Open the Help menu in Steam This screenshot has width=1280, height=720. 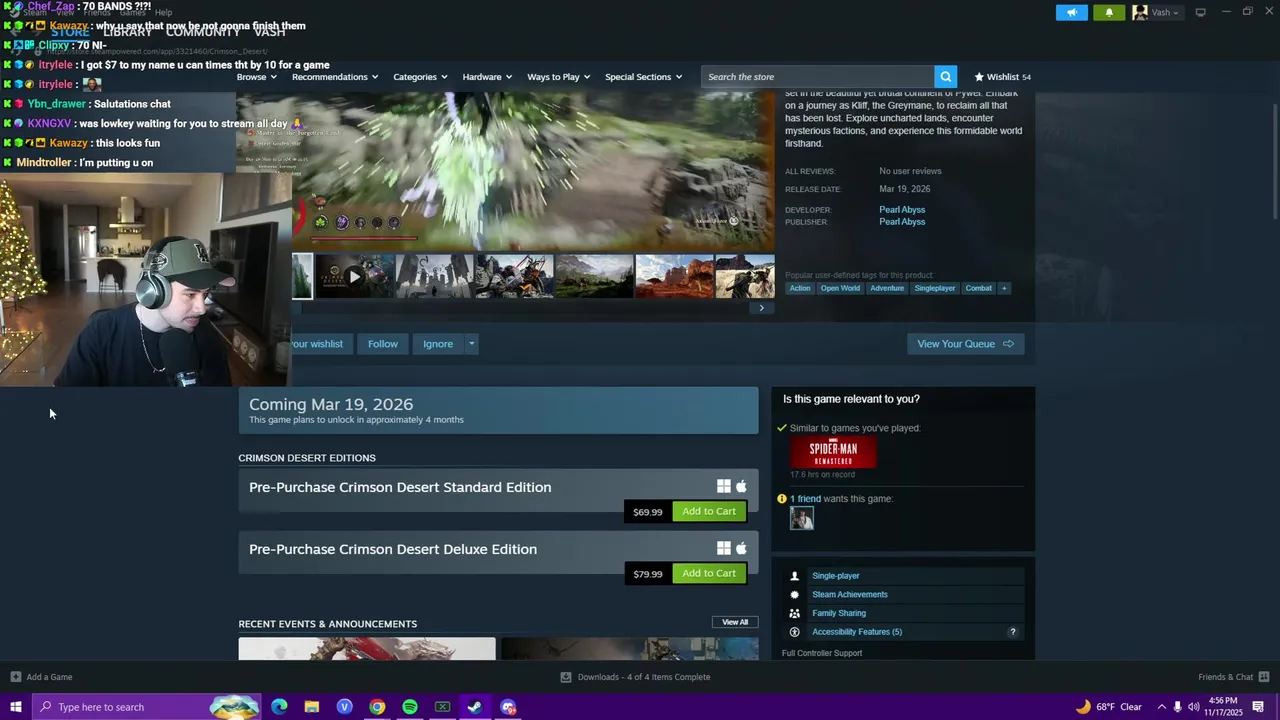click(x=163, y=13)
